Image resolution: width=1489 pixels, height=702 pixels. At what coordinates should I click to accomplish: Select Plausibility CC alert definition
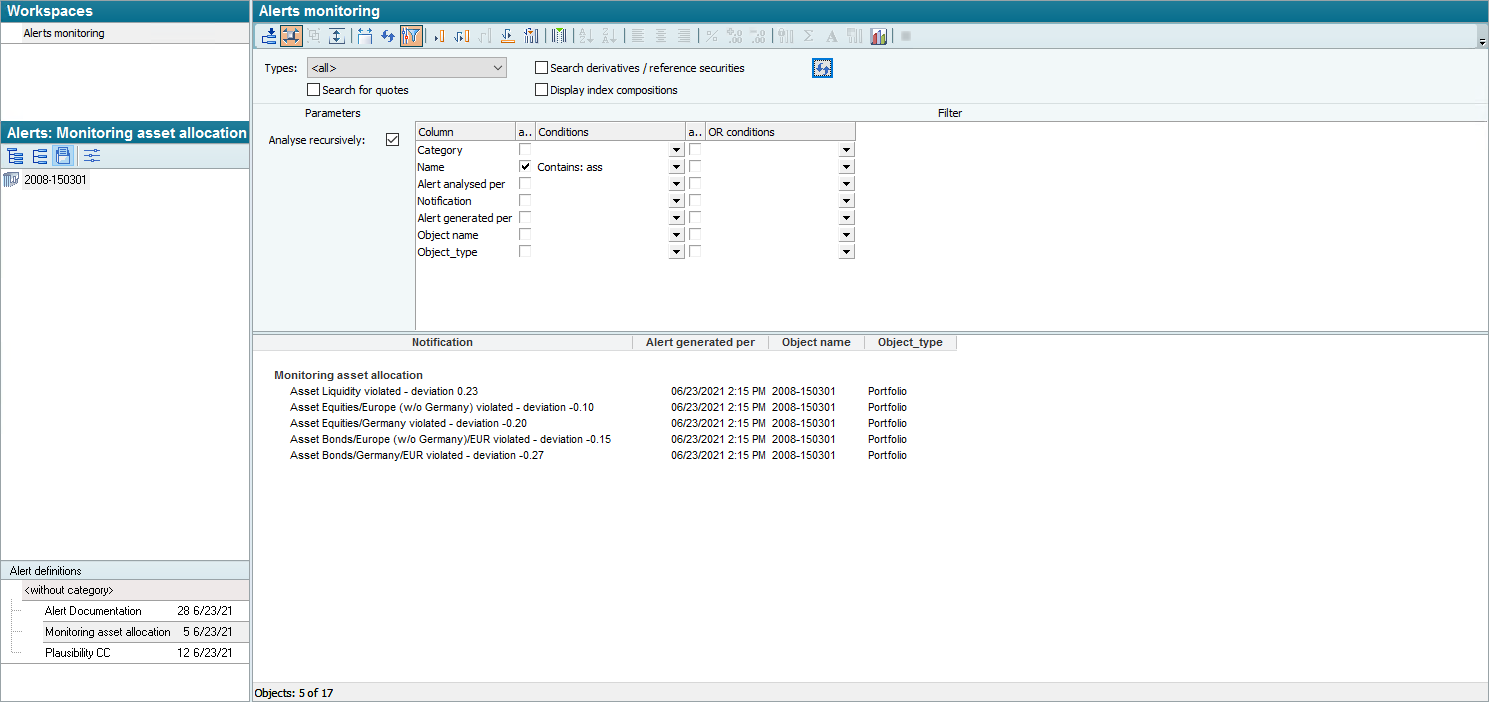click(x=78, y=653)
